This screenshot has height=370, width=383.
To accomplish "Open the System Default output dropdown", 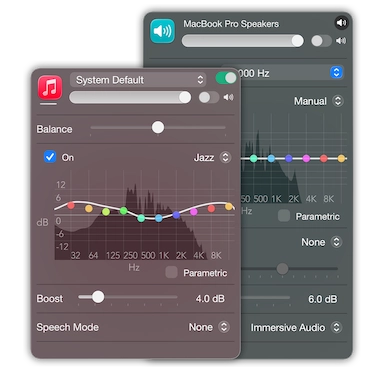I will pos(138,80).
